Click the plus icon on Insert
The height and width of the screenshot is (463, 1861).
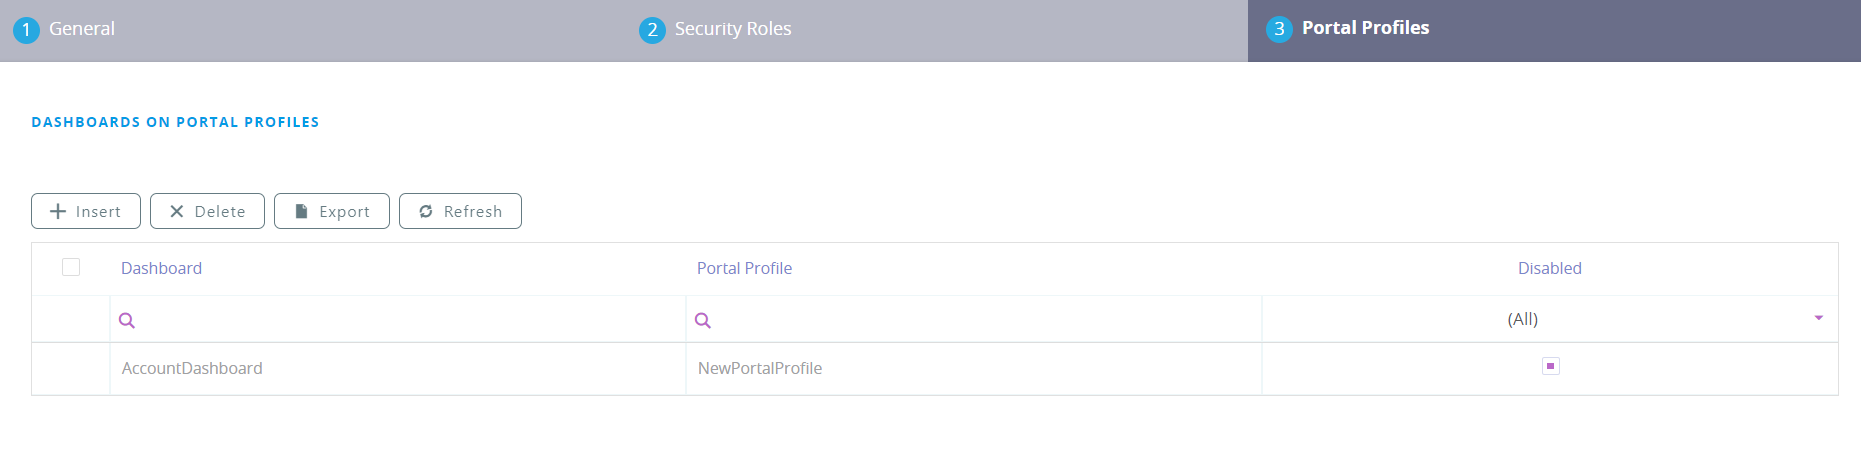point(58,211)
